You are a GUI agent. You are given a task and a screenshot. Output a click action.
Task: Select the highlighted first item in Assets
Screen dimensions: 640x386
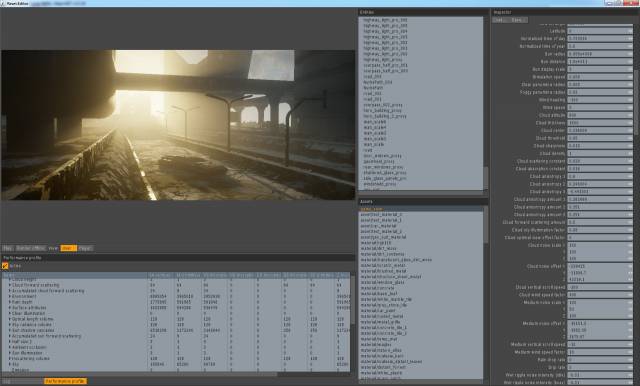click(x=420, y=209)
